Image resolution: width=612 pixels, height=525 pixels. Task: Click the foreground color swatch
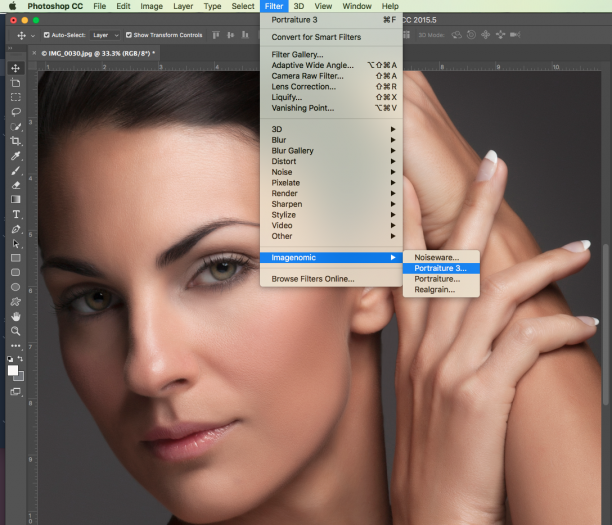tap(12, 370)
